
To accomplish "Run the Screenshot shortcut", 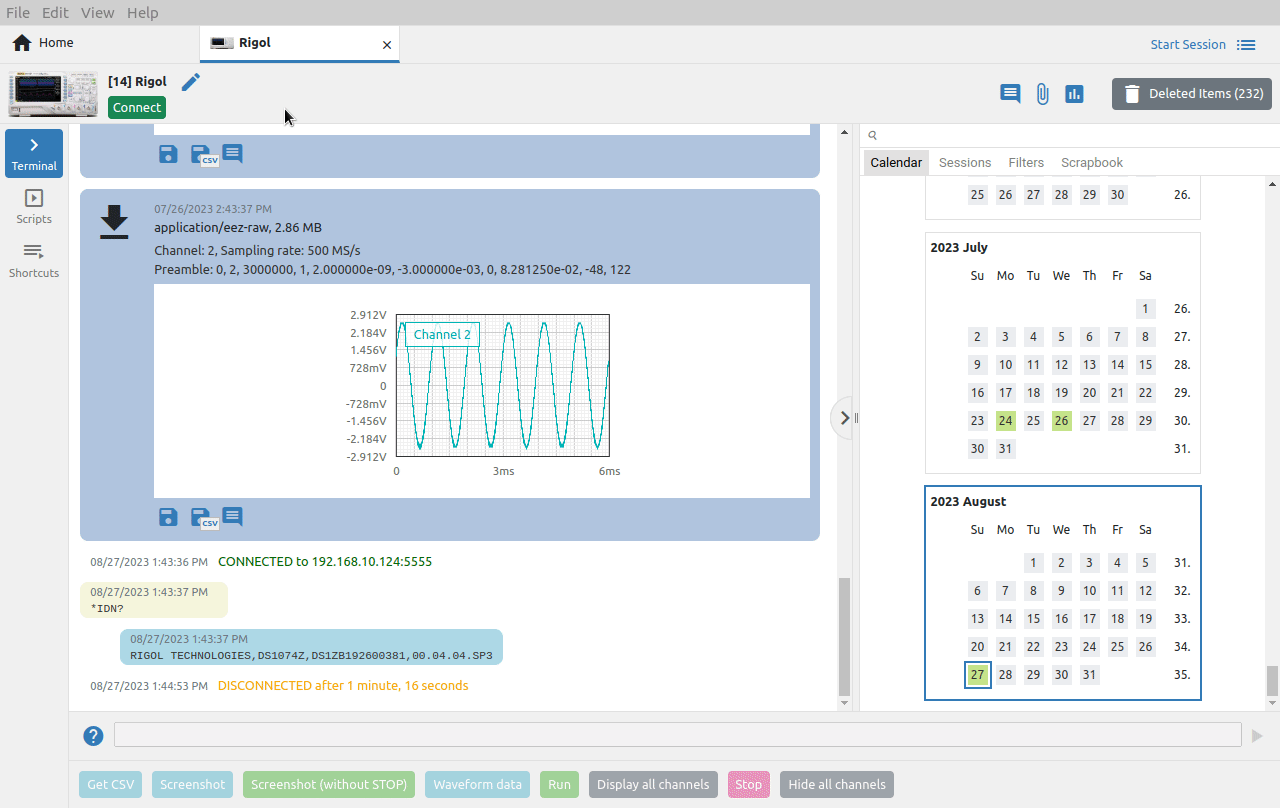I will 193,784.
